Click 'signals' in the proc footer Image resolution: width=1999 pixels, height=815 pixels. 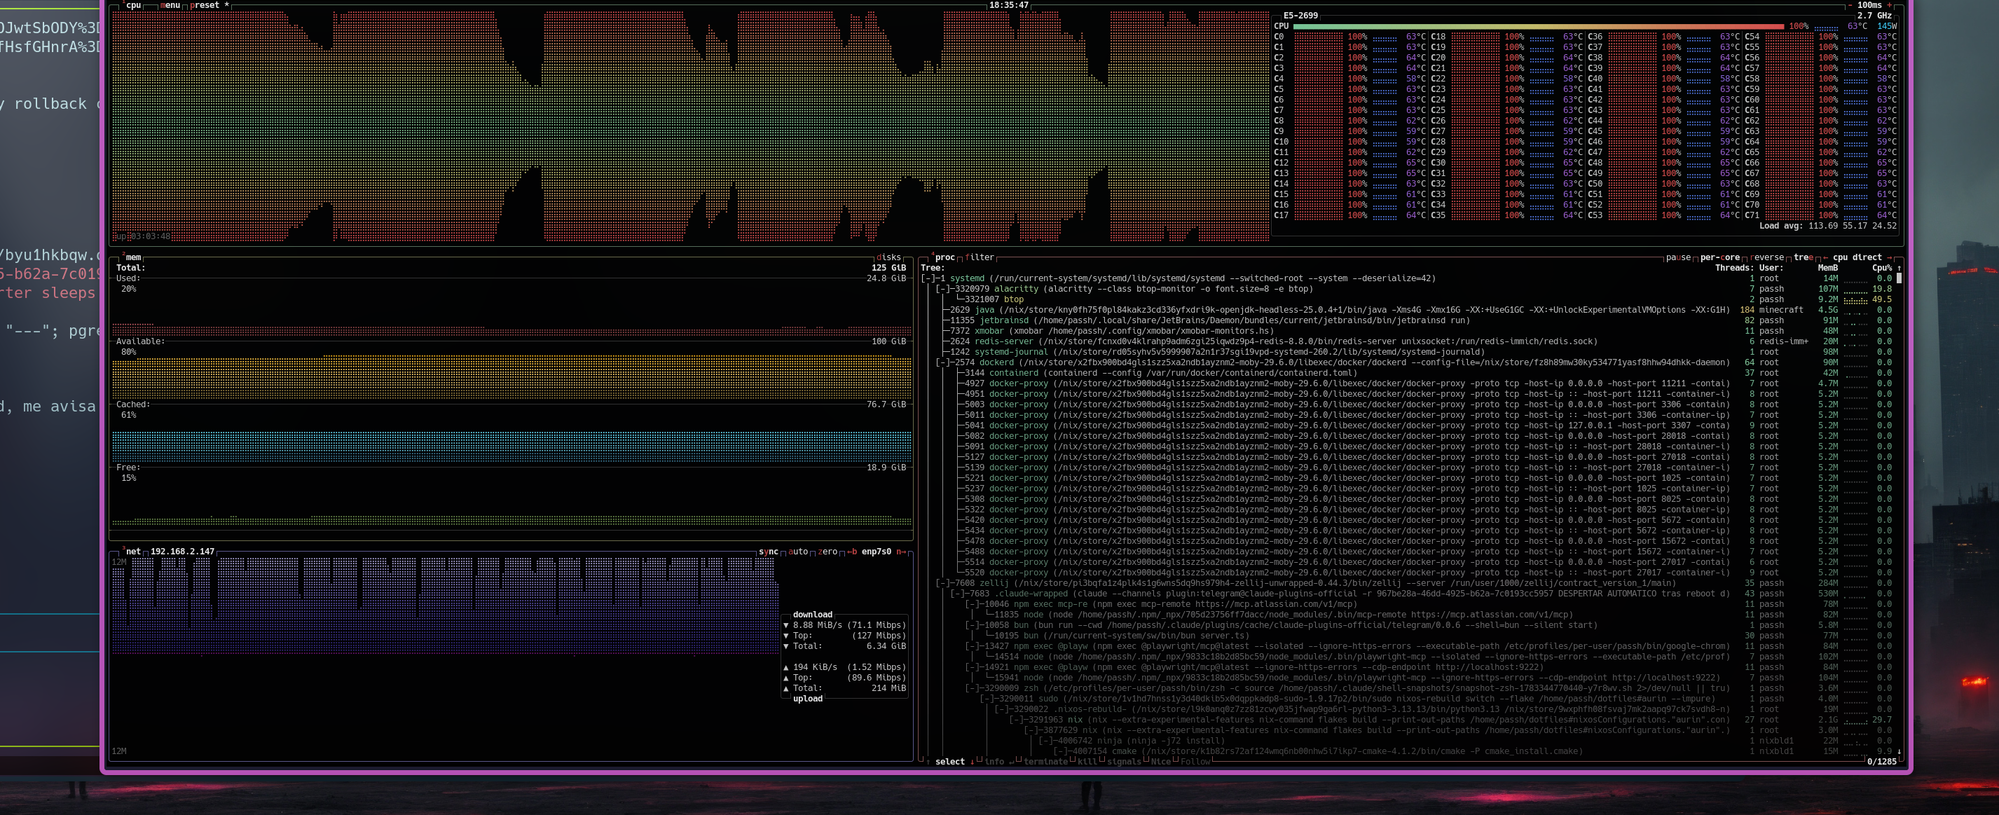[x=1124, y=761]
